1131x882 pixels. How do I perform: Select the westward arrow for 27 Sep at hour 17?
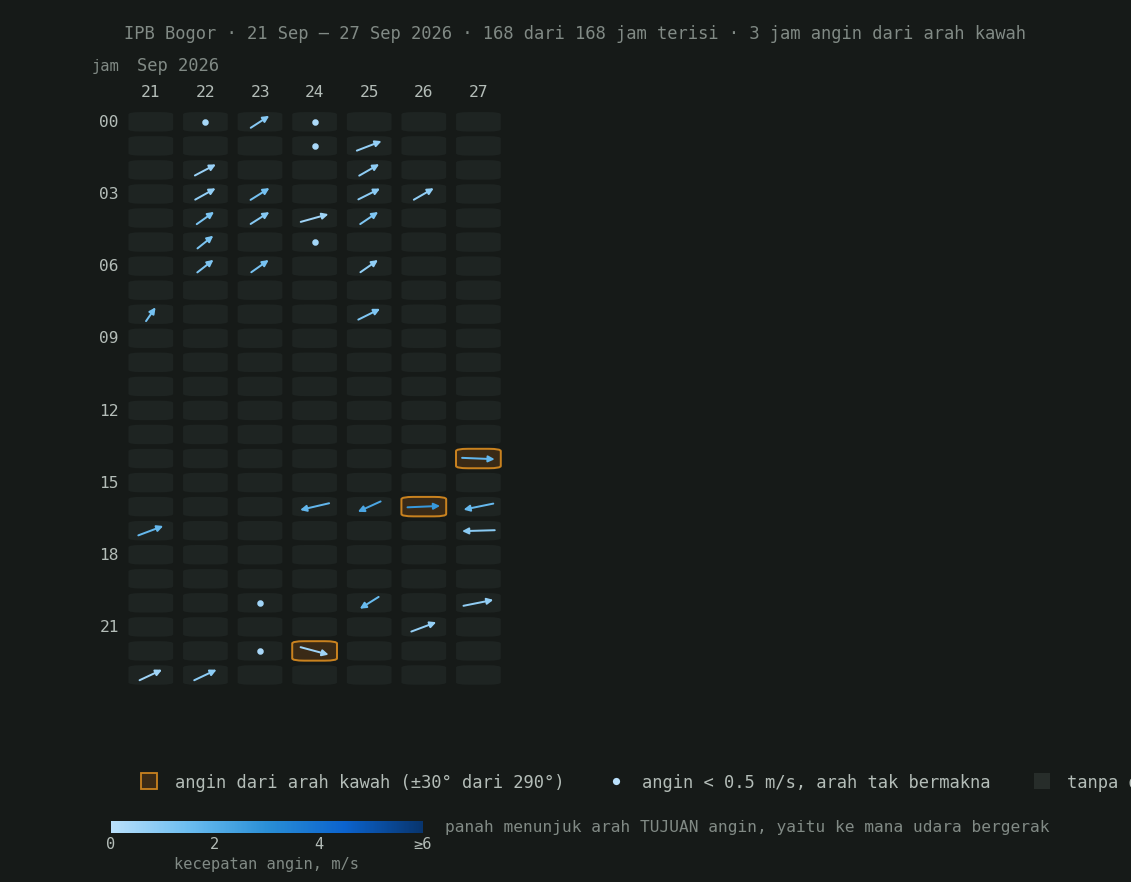(x=479, y=531)
